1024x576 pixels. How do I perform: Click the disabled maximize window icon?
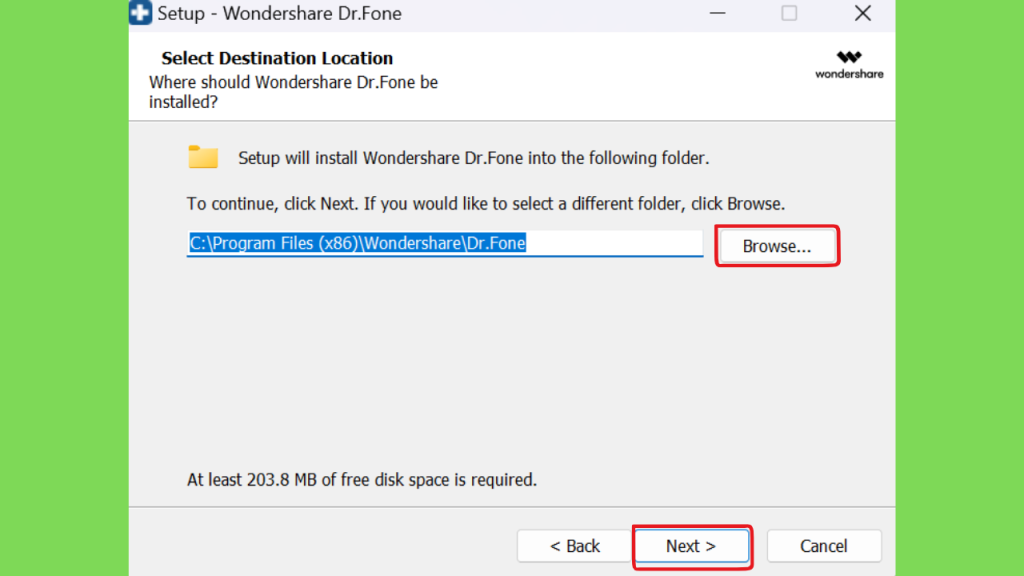[789, 13]
